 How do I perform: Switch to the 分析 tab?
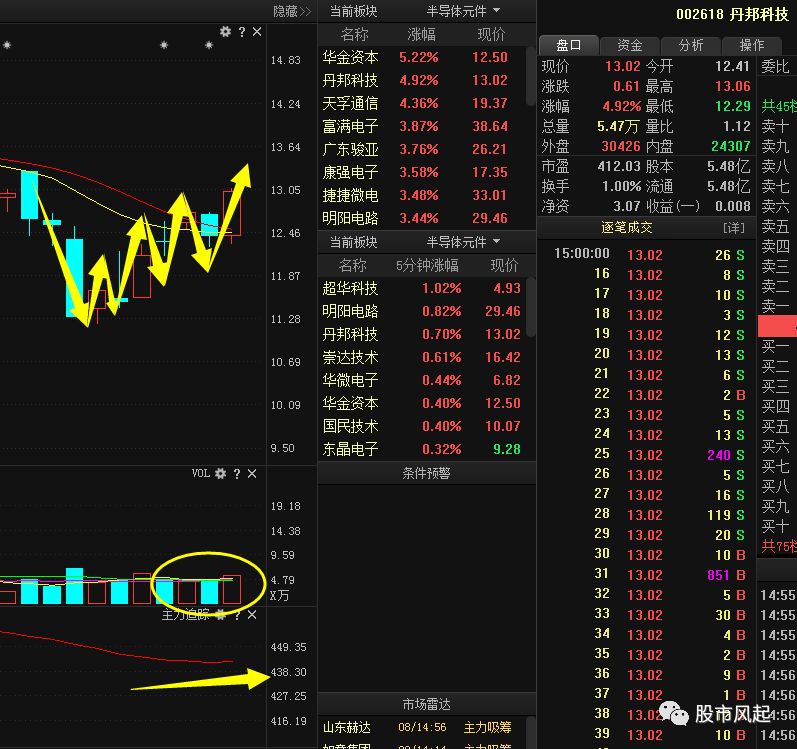tap(691, 45)
